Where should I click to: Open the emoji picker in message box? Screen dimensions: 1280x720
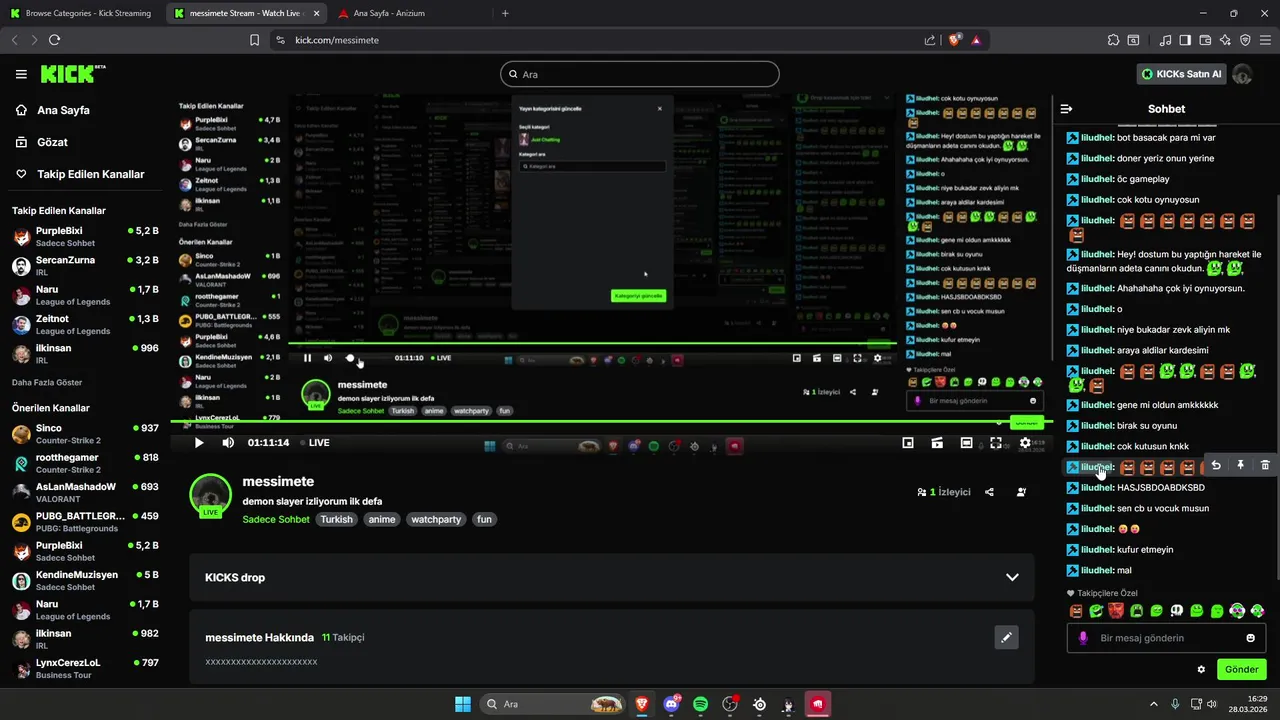point(1250,638)
